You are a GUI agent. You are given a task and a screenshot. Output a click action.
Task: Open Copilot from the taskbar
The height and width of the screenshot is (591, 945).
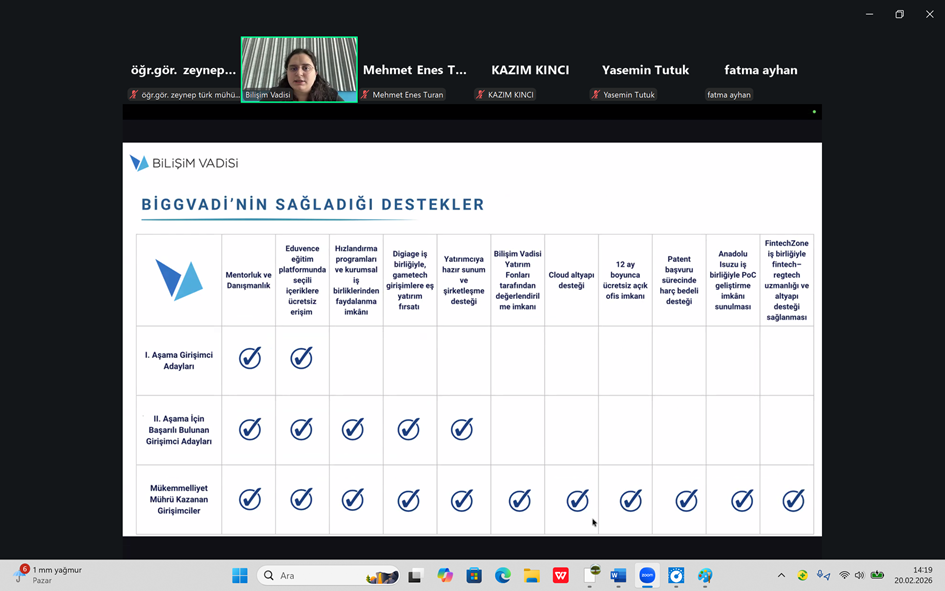click(x=445, y=575)
